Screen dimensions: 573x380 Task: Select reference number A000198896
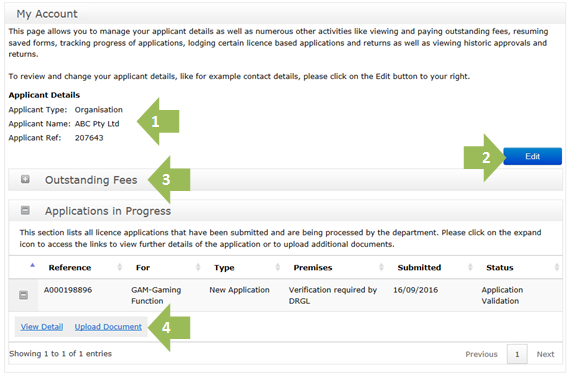pyautogui.click(x=68, y=290)
